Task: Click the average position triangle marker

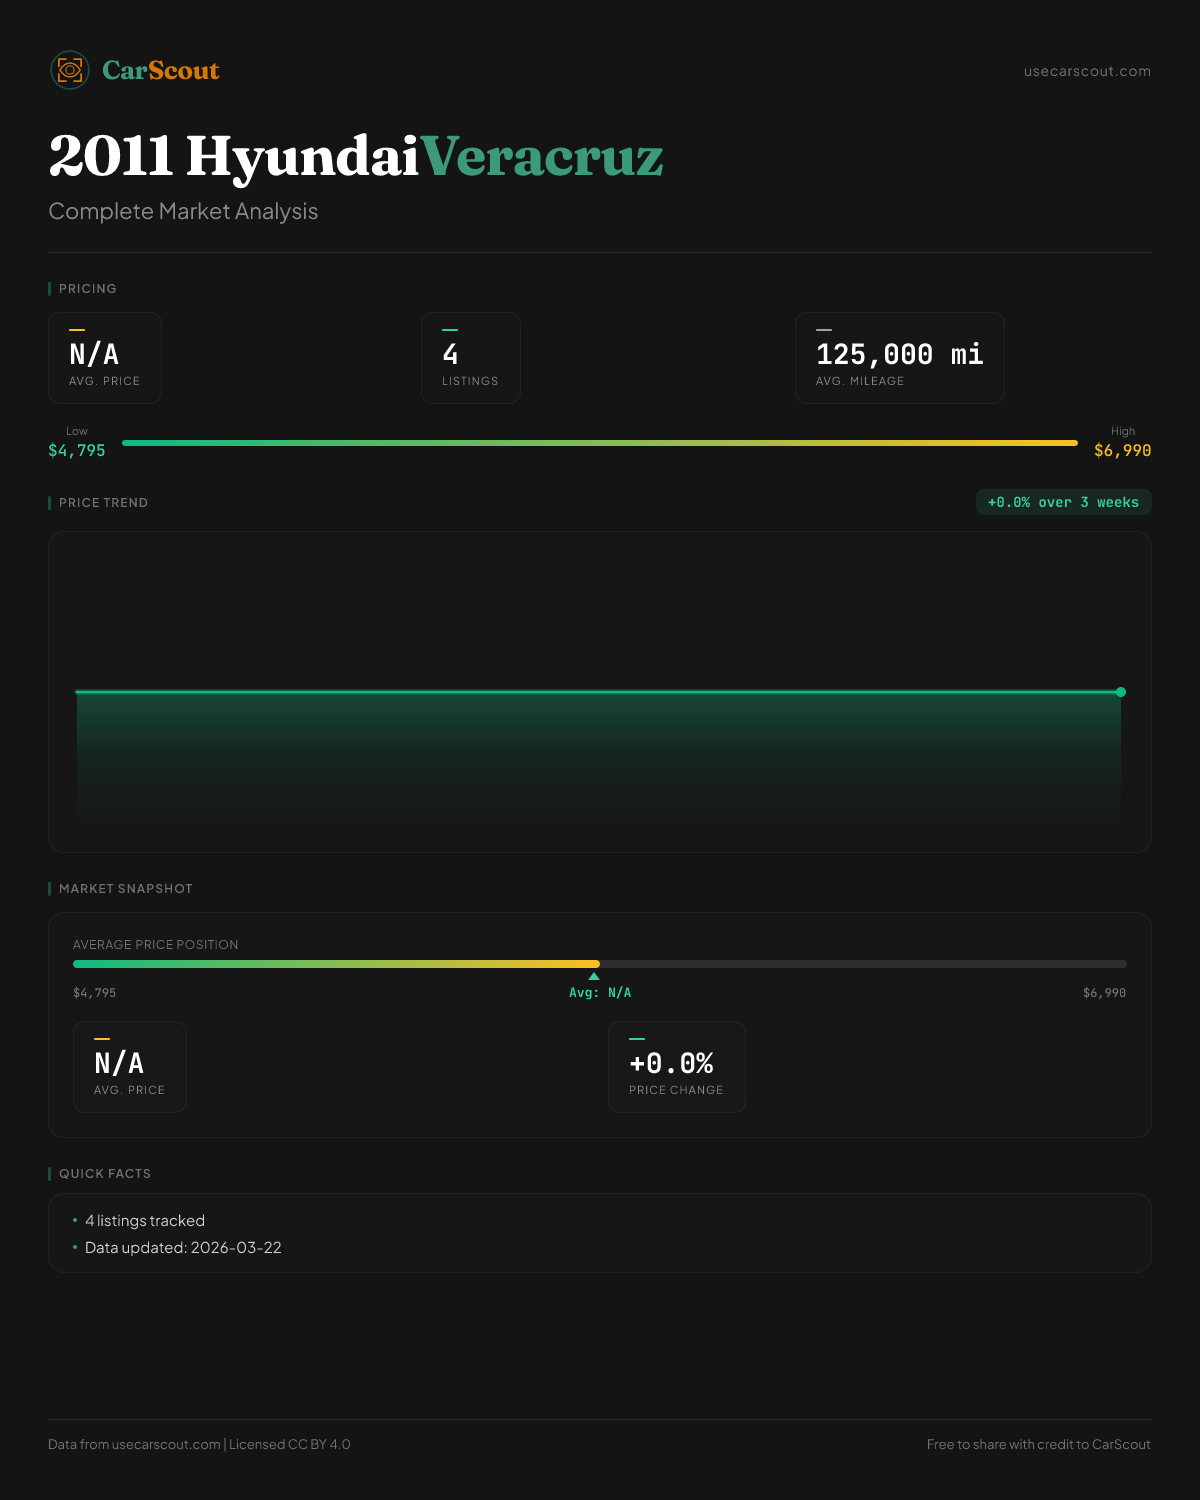Action: 594,976
